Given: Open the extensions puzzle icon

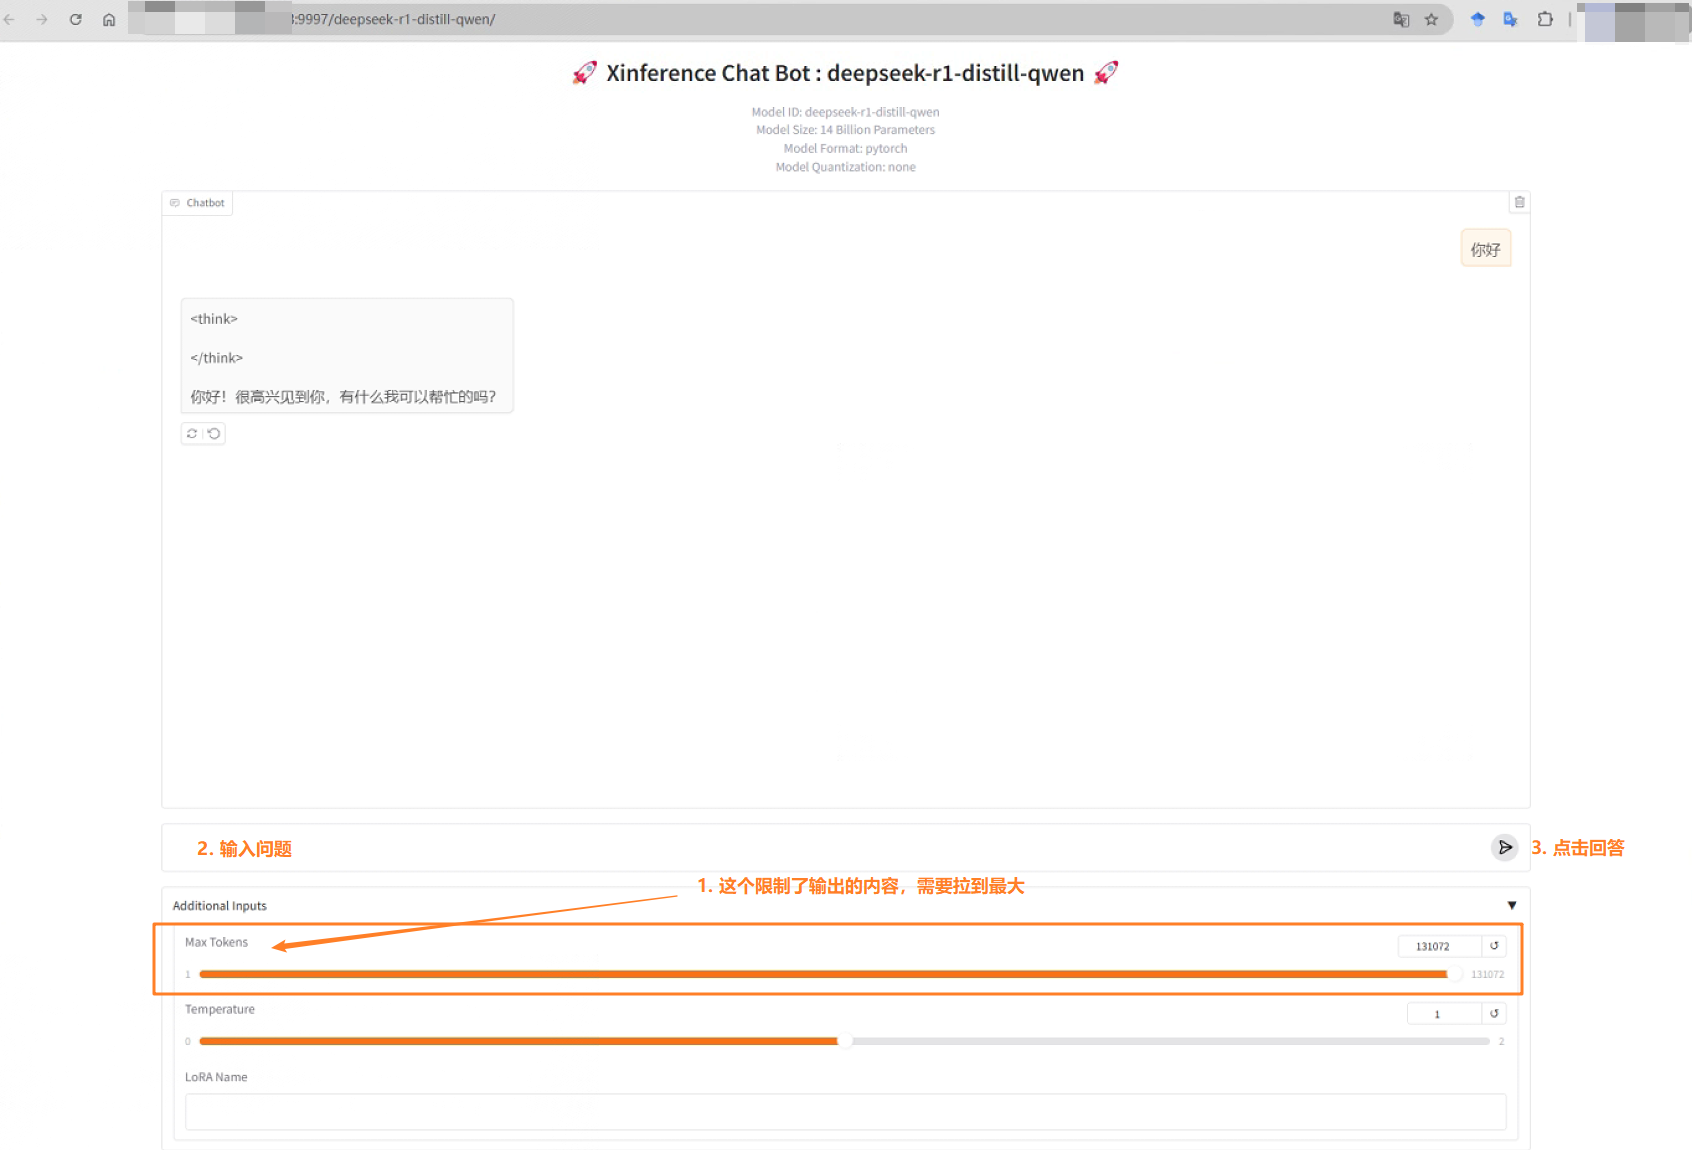Looking at the screenshot, I should coord(1545,19).
